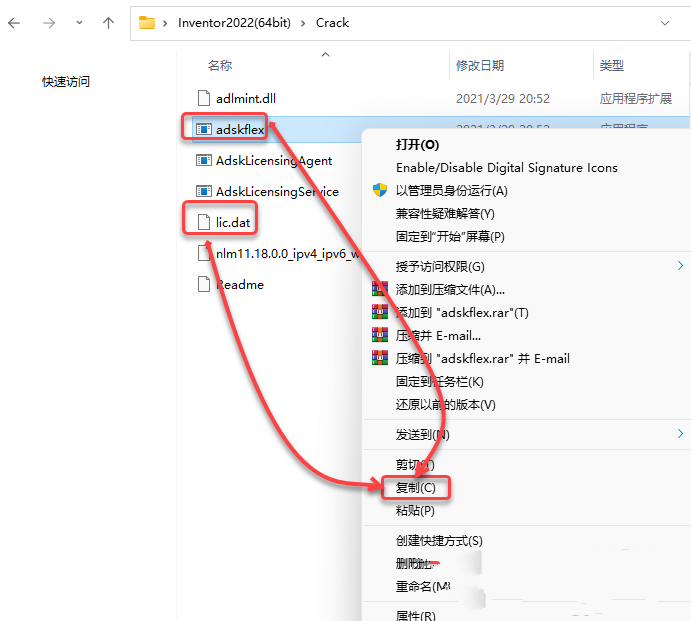Screen dimensions: 691x621
Task: Click the 应用程序扩展 type cell
Action: point(635,98)
